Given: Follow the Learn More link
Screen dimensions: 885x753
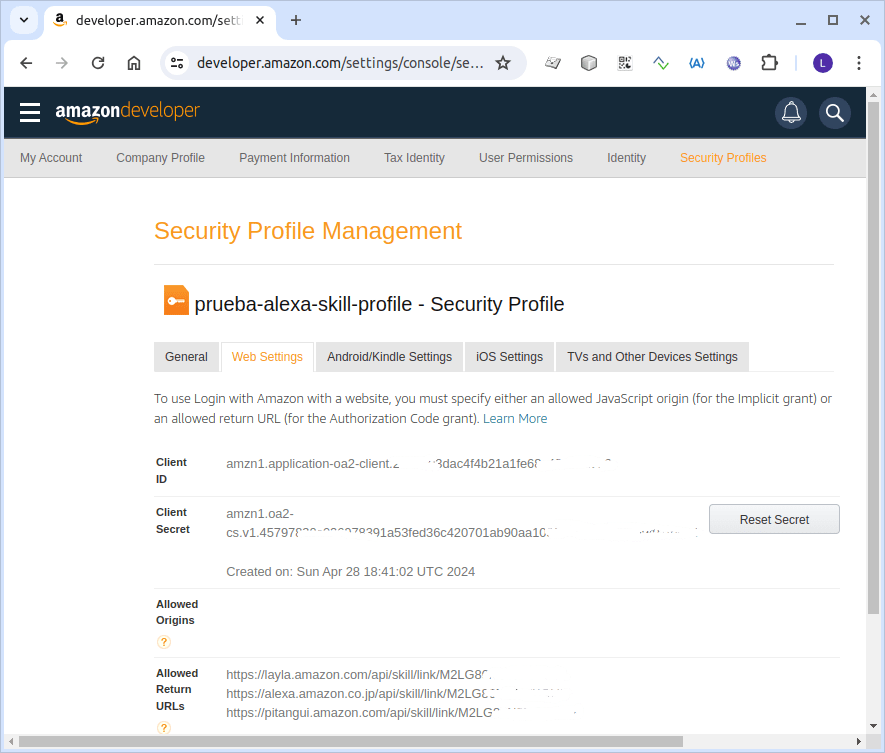Looking at the screenshot, I should coord(515,419).
